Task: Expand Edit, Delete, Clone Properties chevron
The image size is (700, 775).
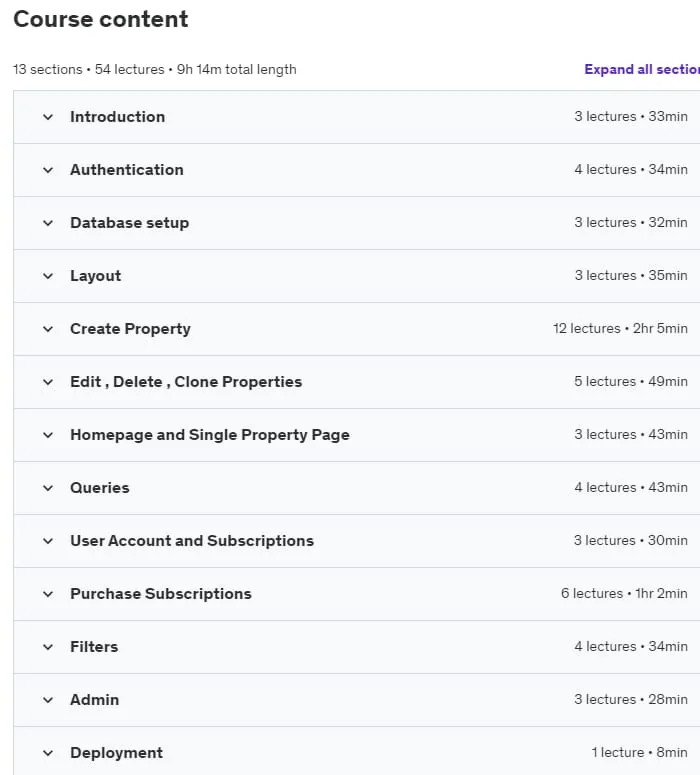Action: [48, 382]
